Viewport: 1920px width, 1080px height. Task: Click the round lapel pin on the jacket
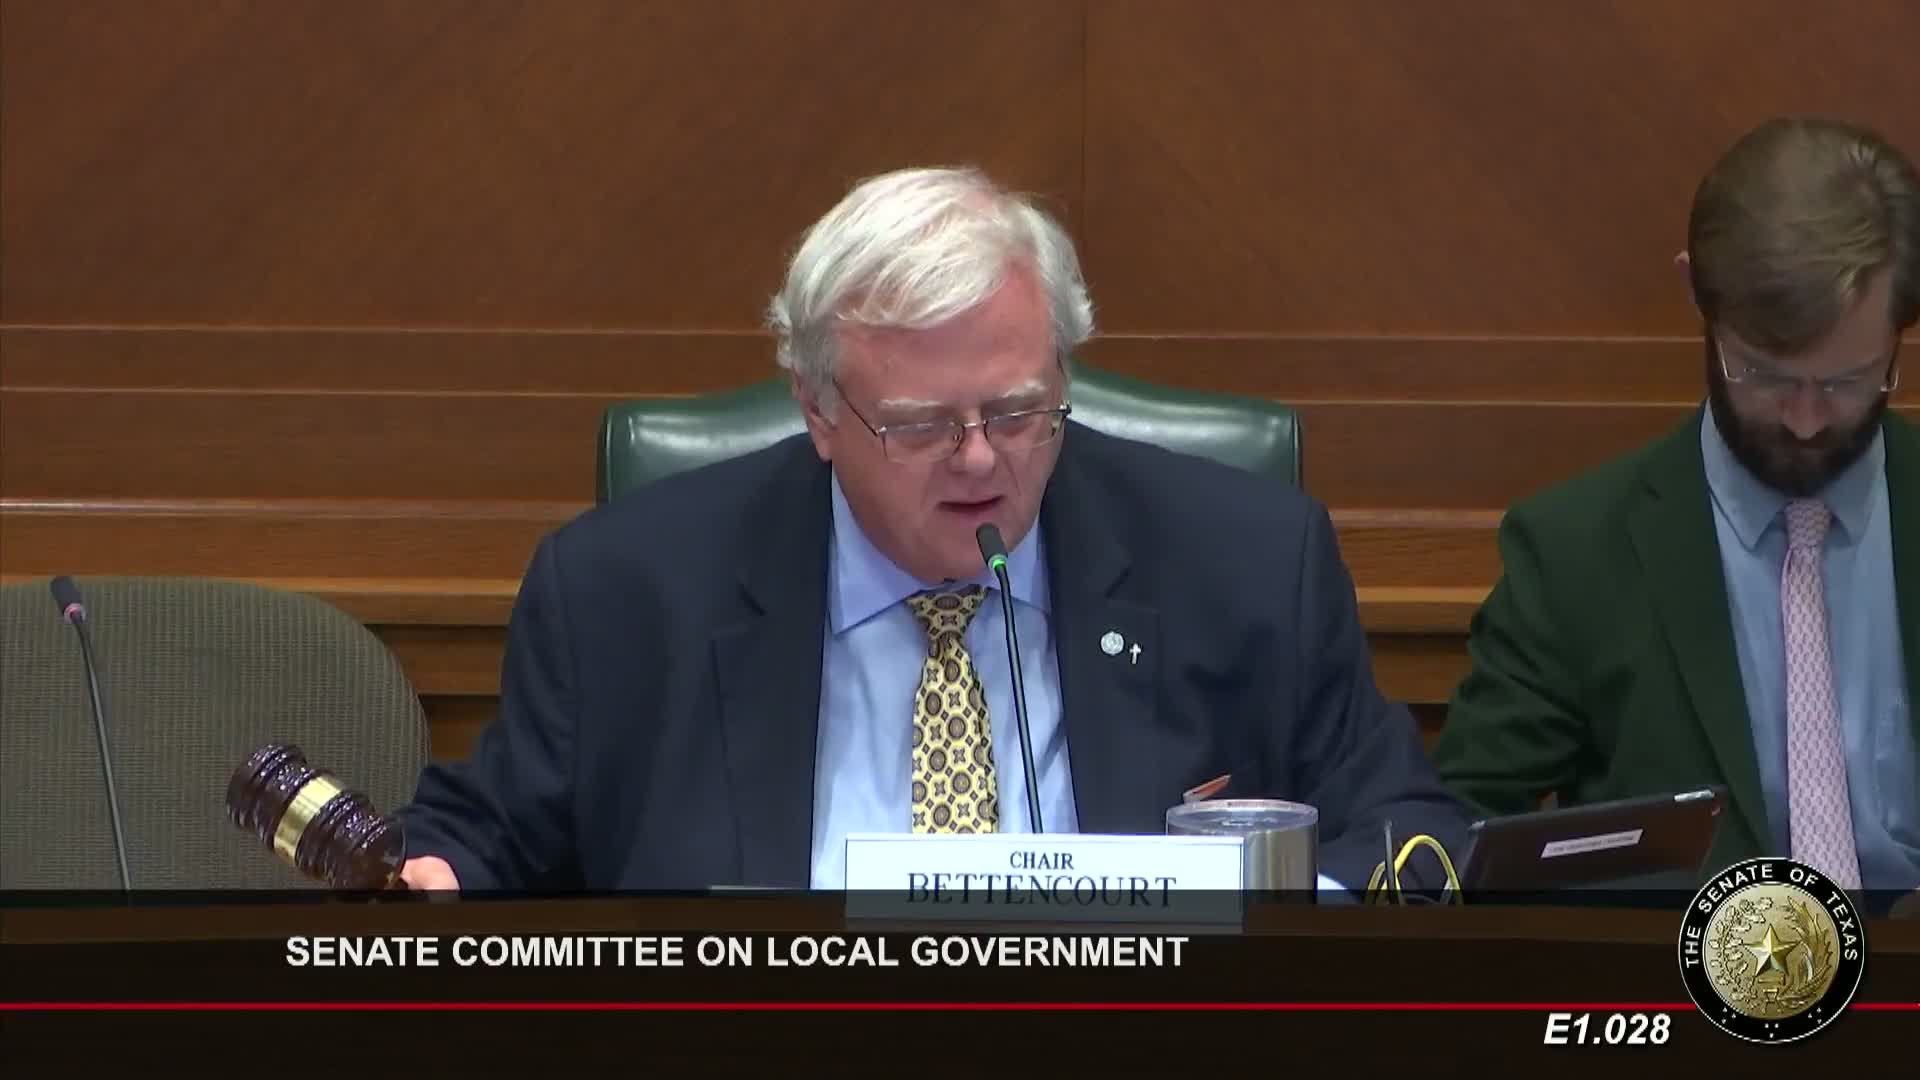(1111, 642)
